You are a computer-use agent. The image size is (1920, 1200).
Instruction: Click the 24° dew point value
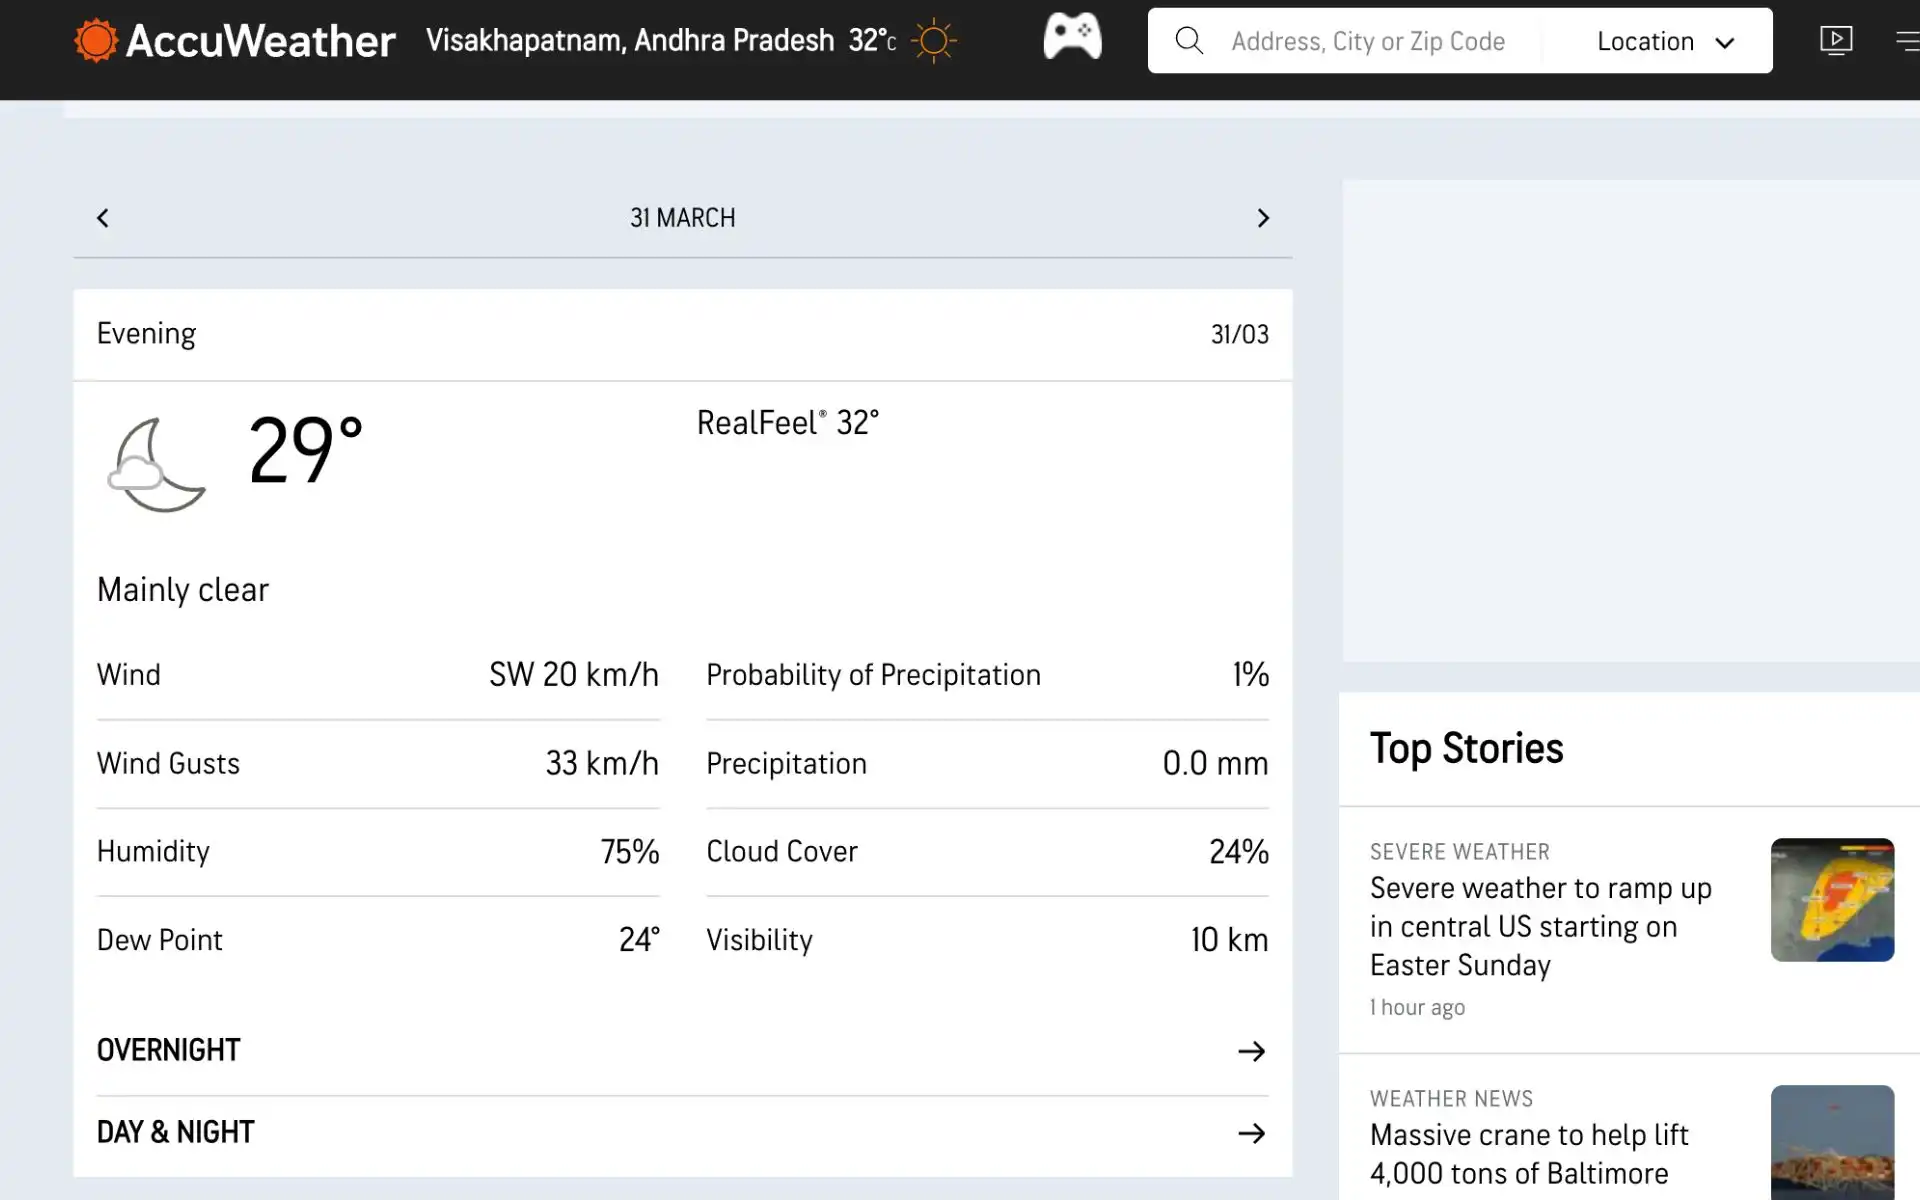640,940
